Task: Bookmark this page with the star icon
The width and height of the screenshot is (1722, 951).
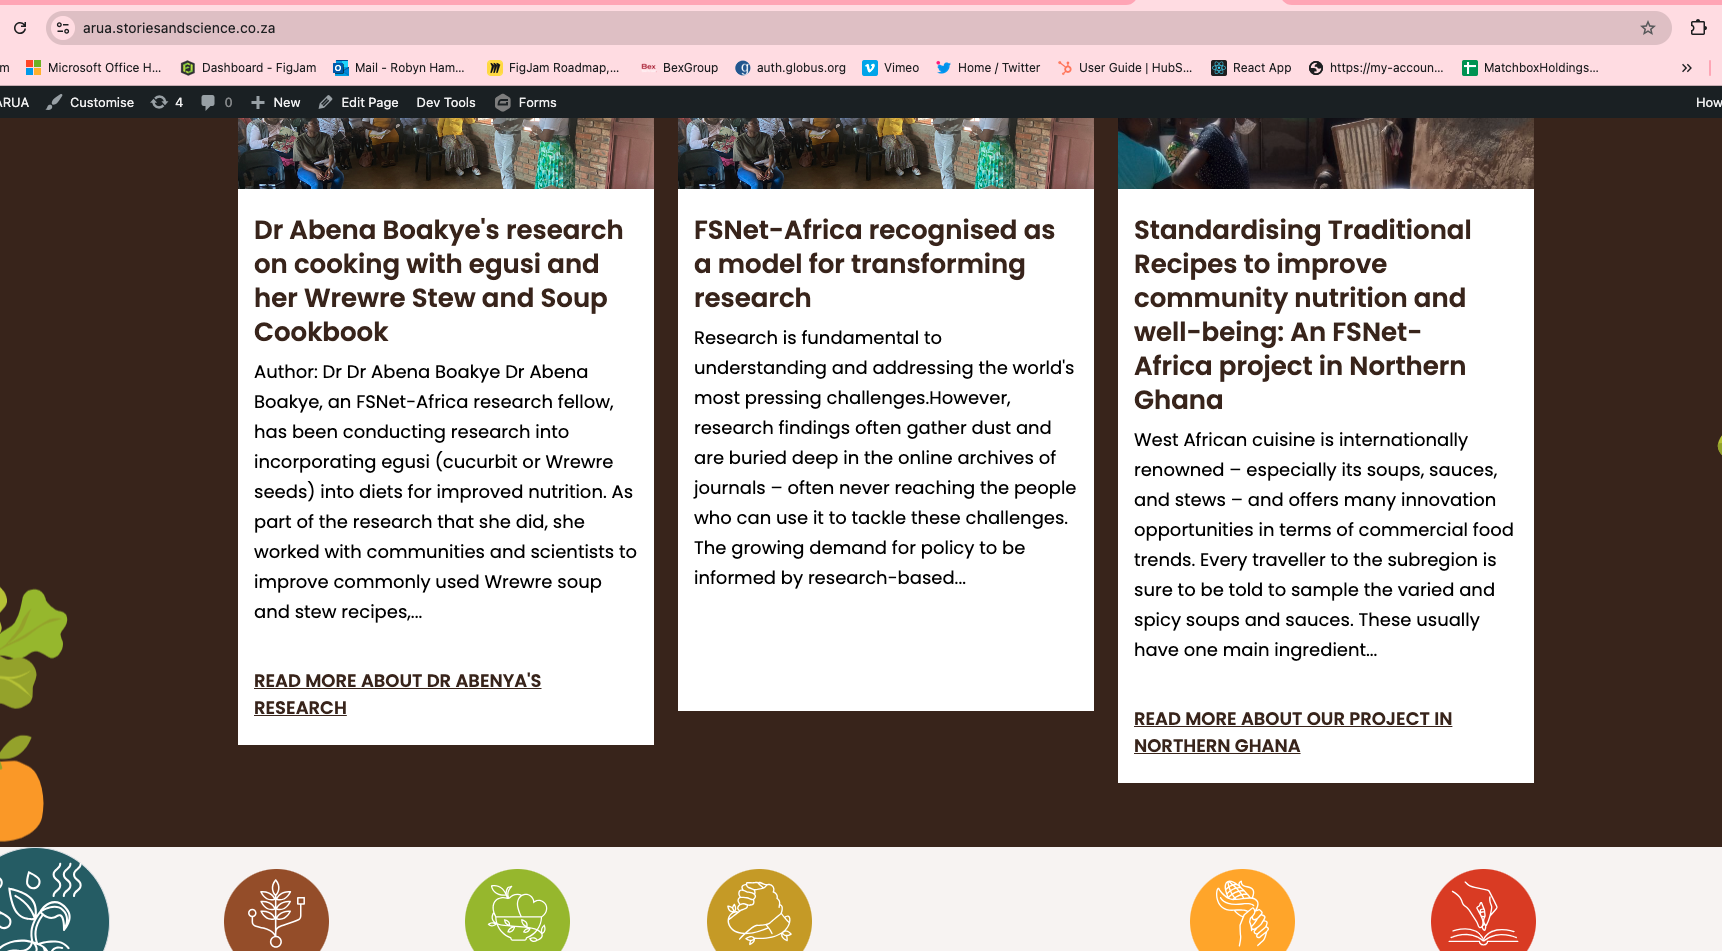Action: pos(1648,28)
